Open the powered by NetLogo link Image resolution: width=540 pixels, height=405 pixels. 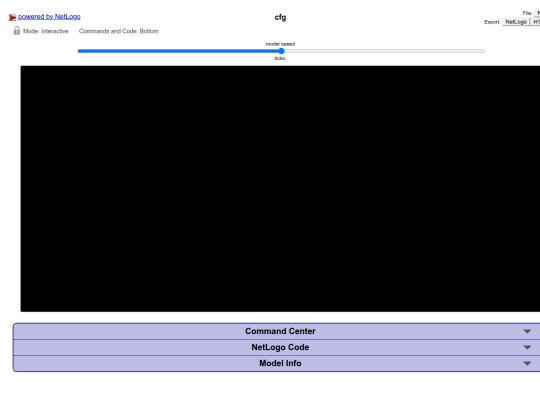coord(49,17)
